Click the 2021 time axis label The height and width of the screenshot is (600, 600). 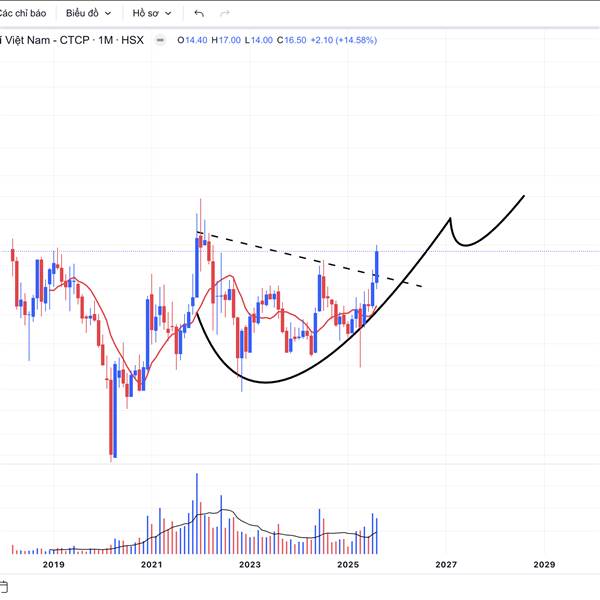click(x=152, y=564)
